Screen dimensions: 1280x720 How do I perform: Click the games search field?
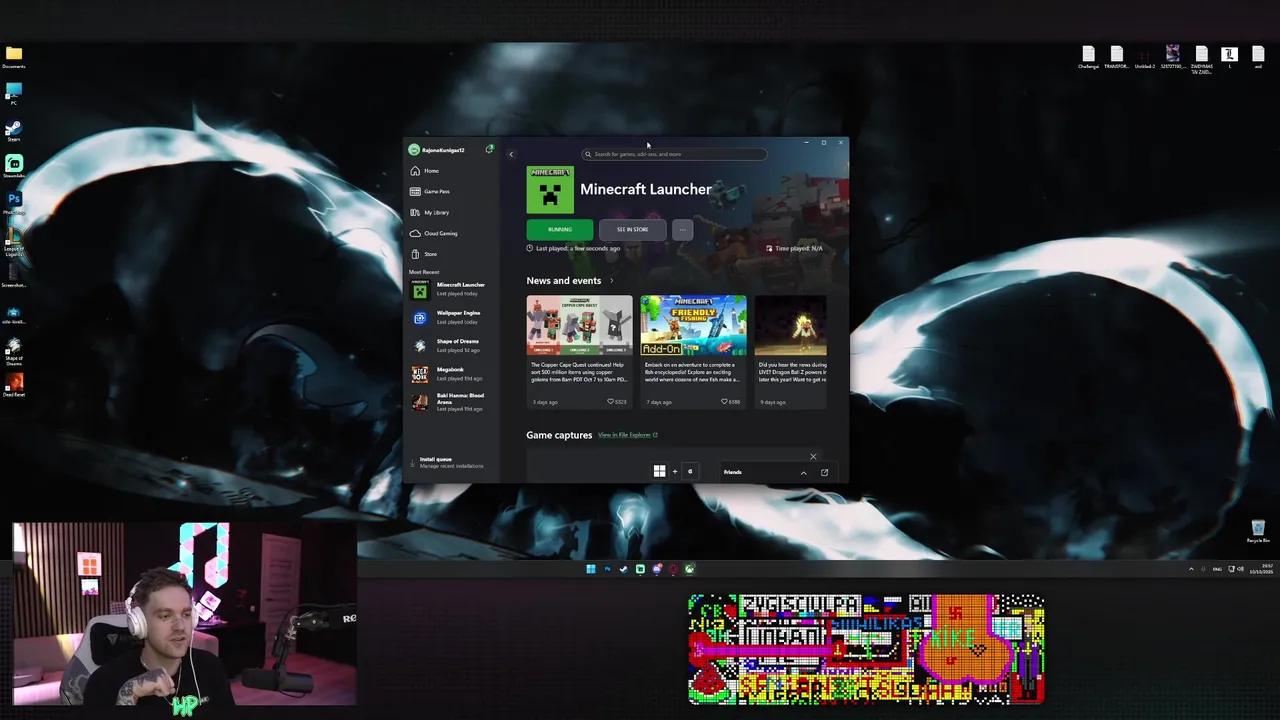(x=674, y=154)
